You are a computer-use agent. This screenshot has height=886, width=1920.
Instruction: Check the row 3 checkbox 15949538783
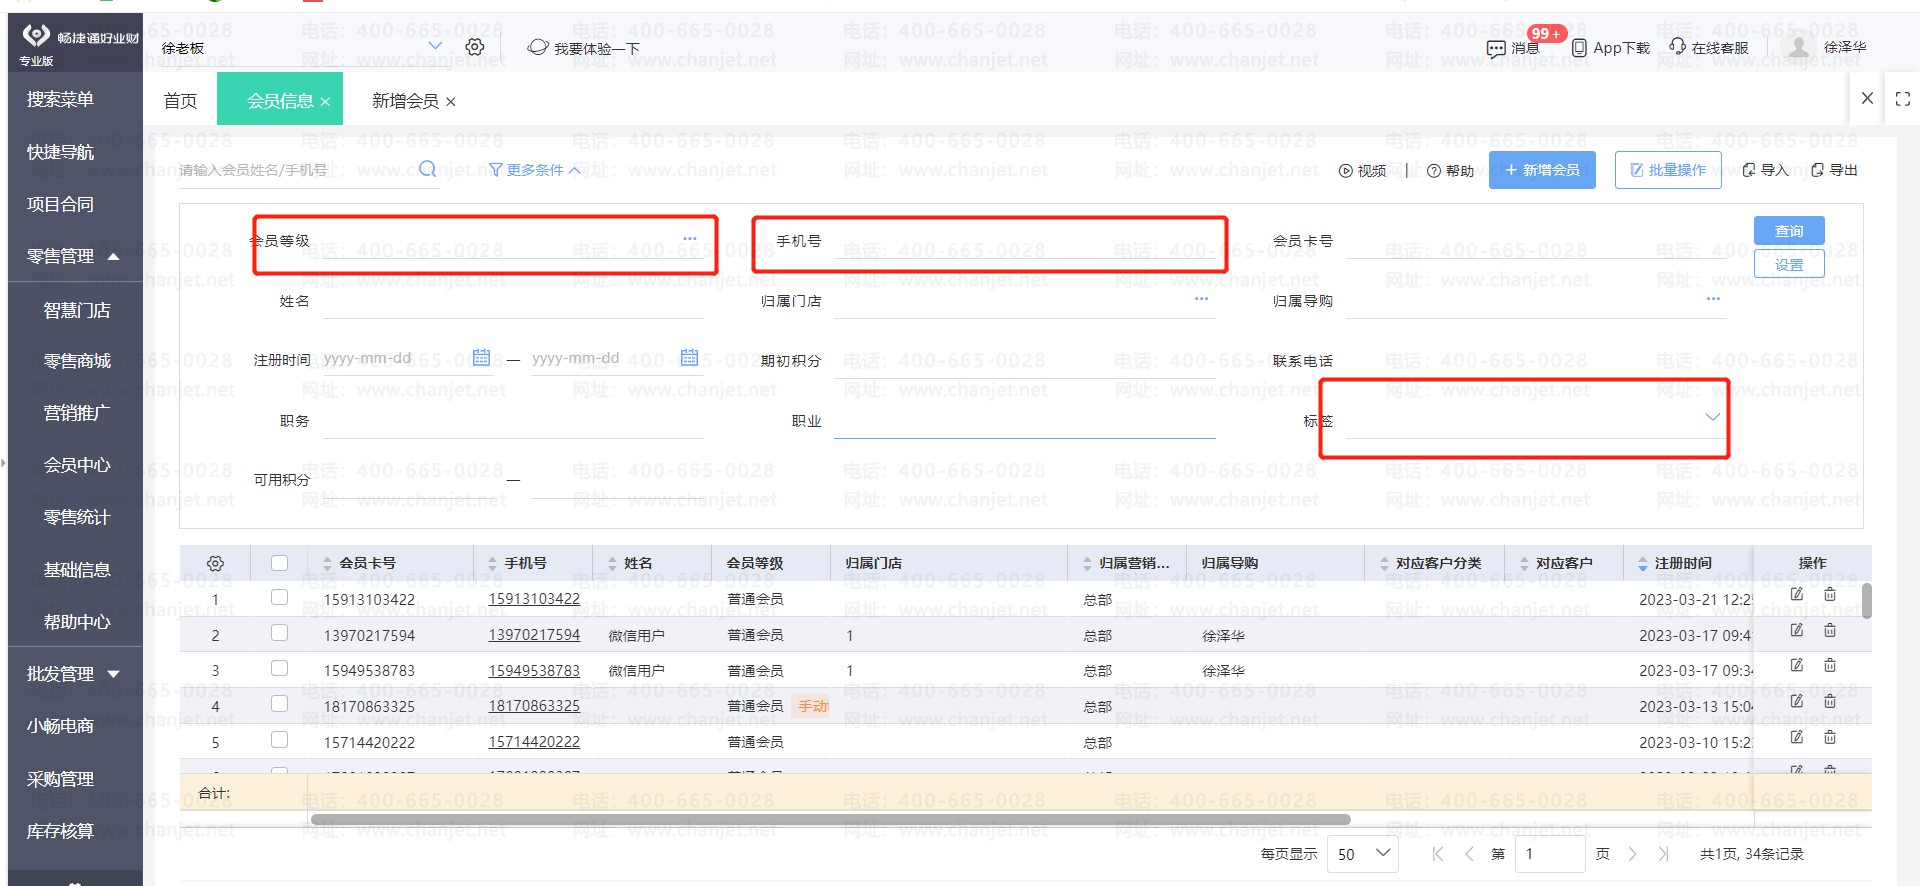point(279,668)
